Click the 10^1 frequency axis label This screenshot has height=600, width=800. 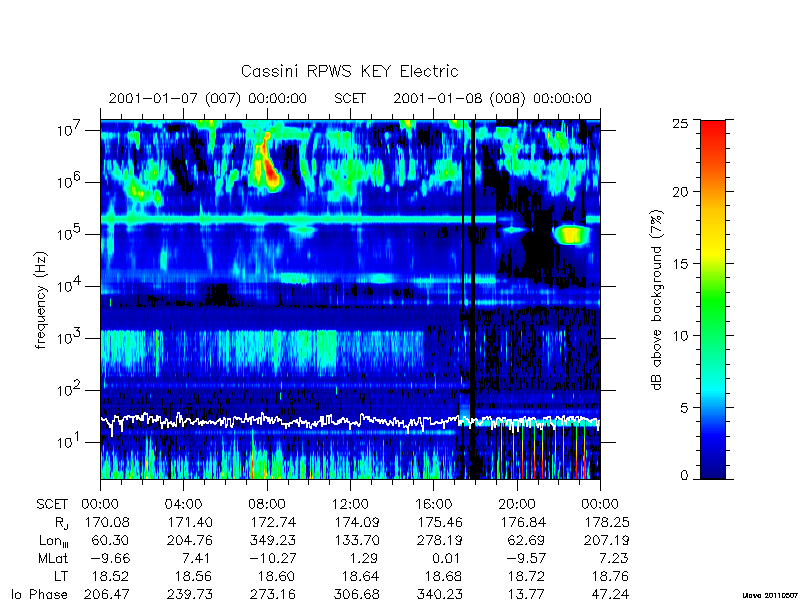(70, 441)
